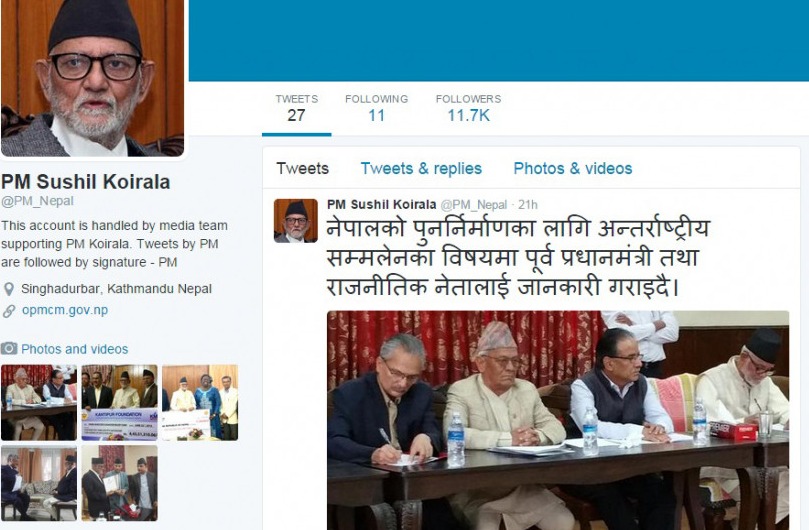Expand the tweet's photo of leaders at table
The image size is (809, 530).
[x=558, y=420]
